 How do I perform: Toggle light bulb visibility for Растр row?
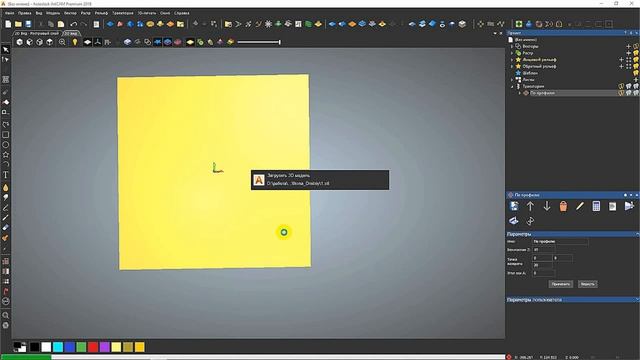coord(636,53)
